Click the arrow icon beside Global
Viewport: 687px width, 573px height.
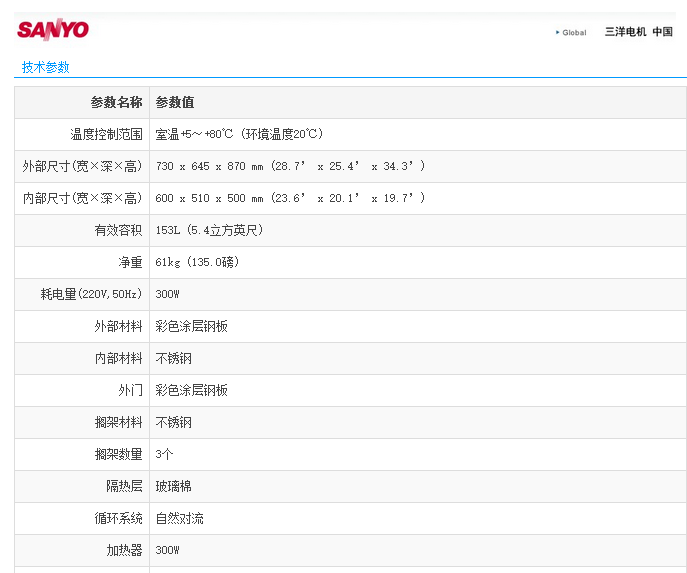(x=557, y=32)
